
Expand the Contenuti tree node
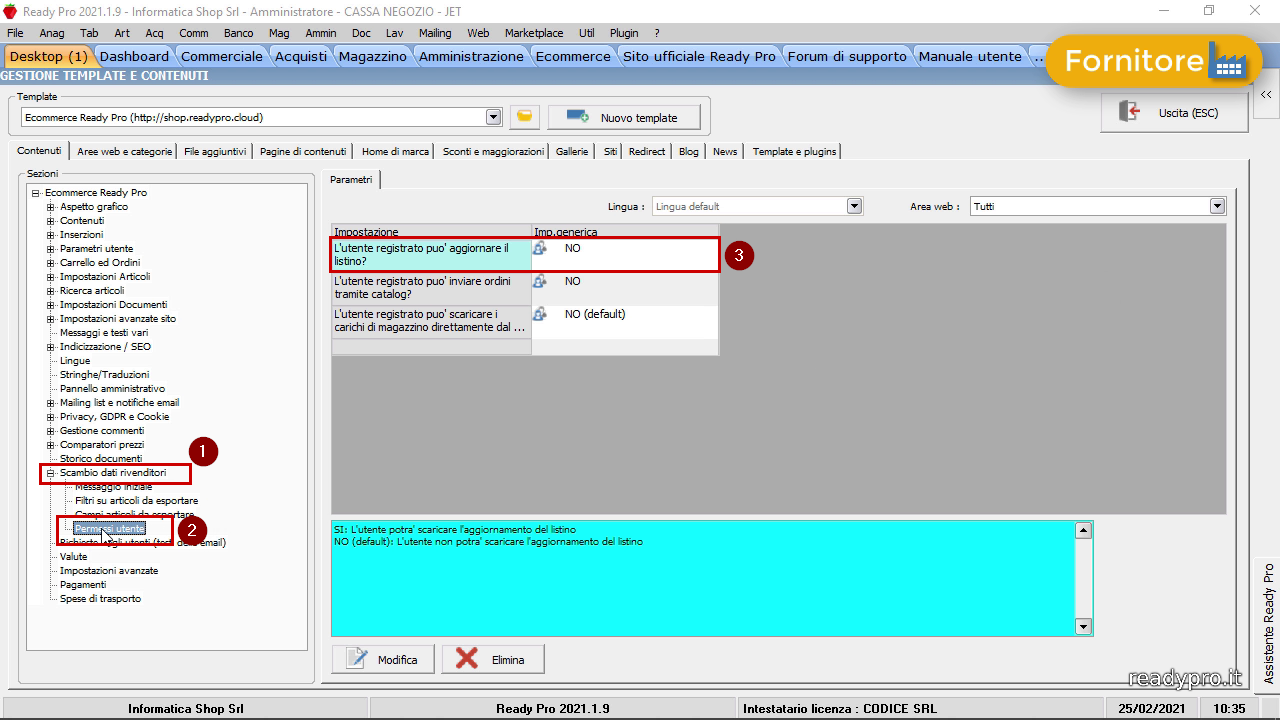[x=51, y=221]
